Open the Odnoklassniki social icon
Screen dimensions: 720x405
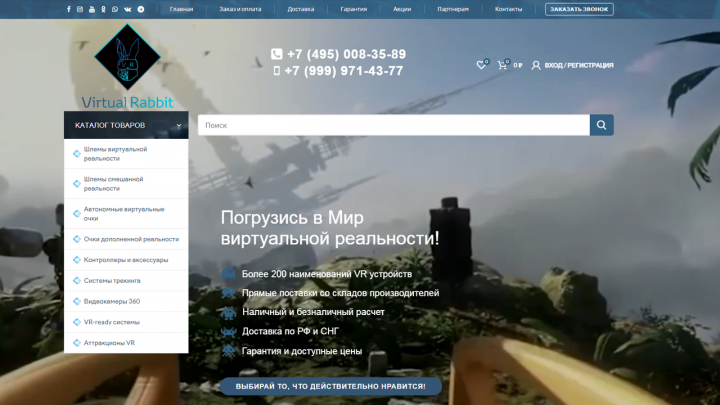coord(103,9)
